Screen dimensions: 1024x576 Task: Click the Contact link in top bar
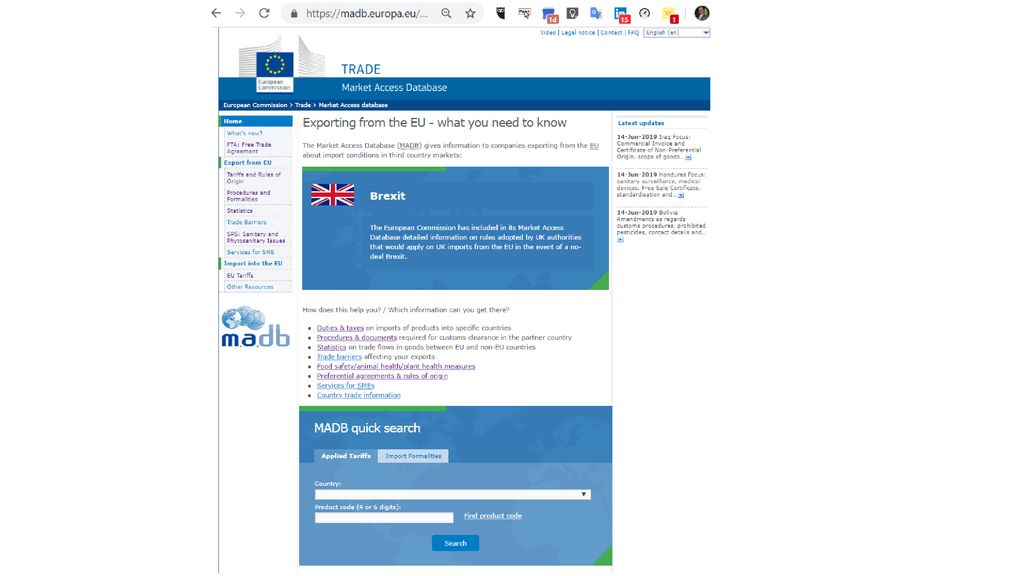[611, 33]
